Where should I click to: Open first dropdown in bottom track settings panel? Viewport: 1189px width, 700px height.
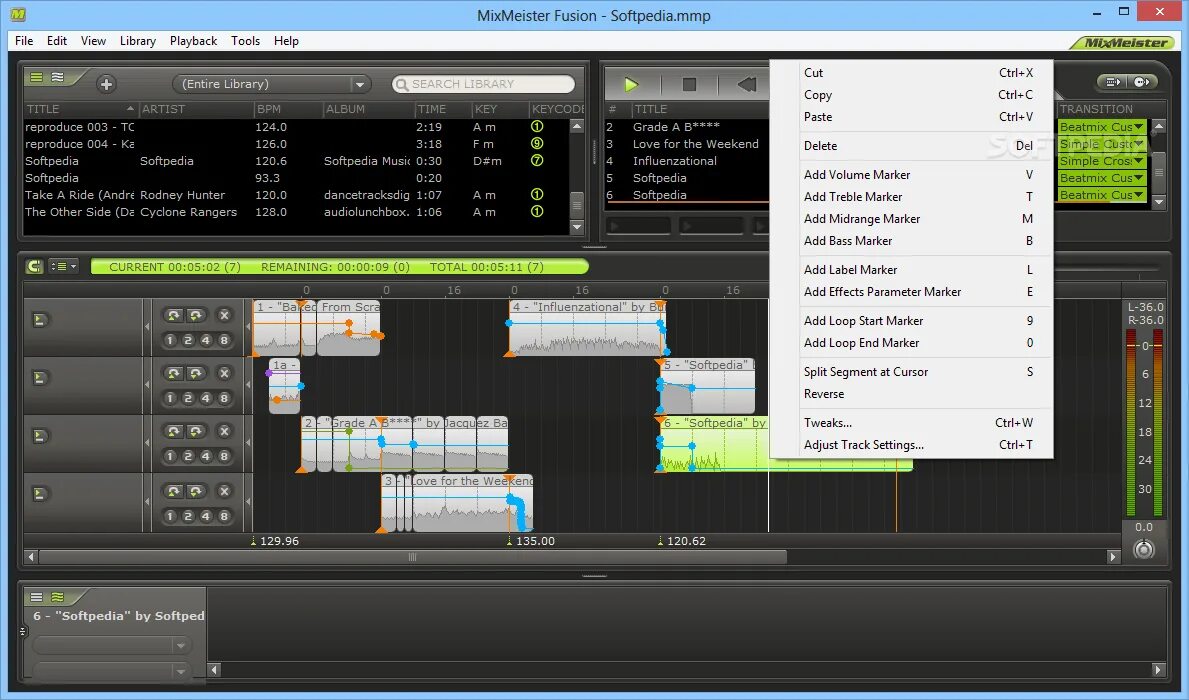coord(111,645)
